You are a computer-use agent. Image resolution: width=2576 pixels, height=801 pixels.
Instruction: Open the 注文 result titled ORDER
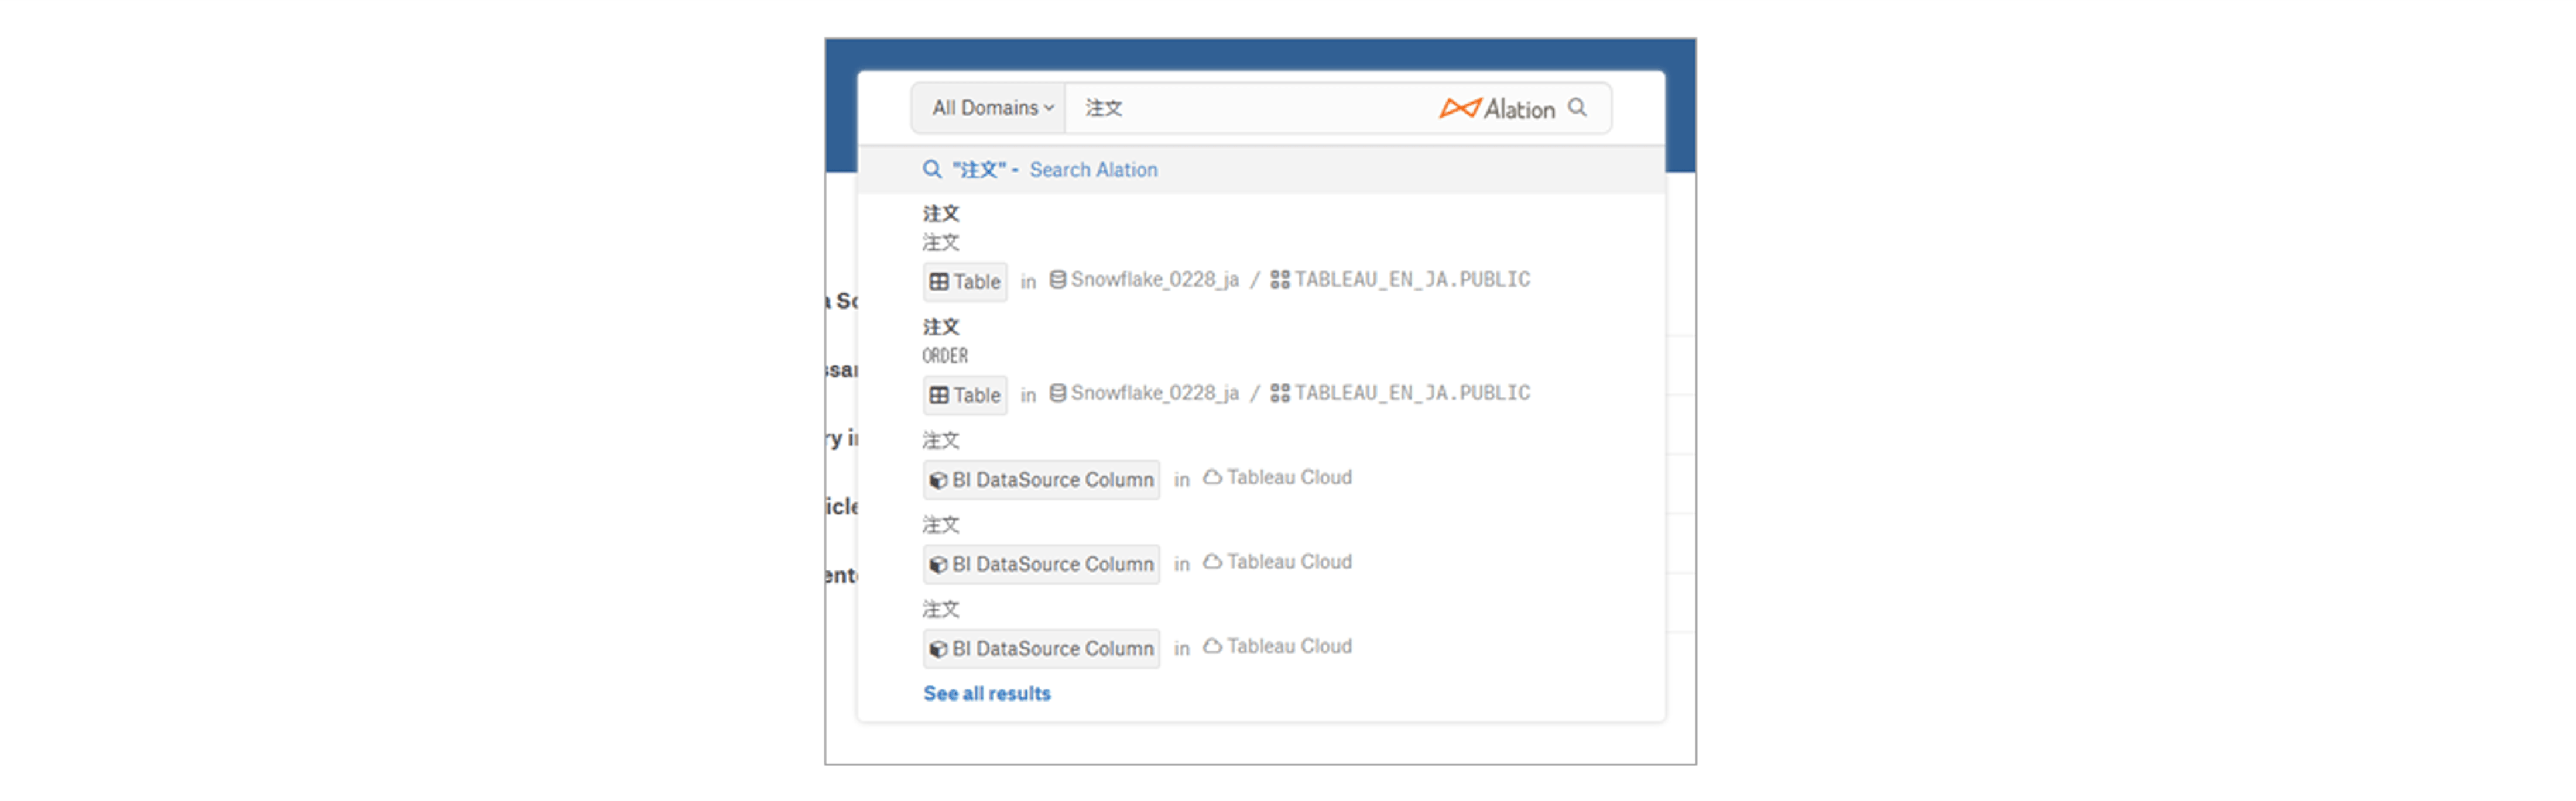pos(941,327)
